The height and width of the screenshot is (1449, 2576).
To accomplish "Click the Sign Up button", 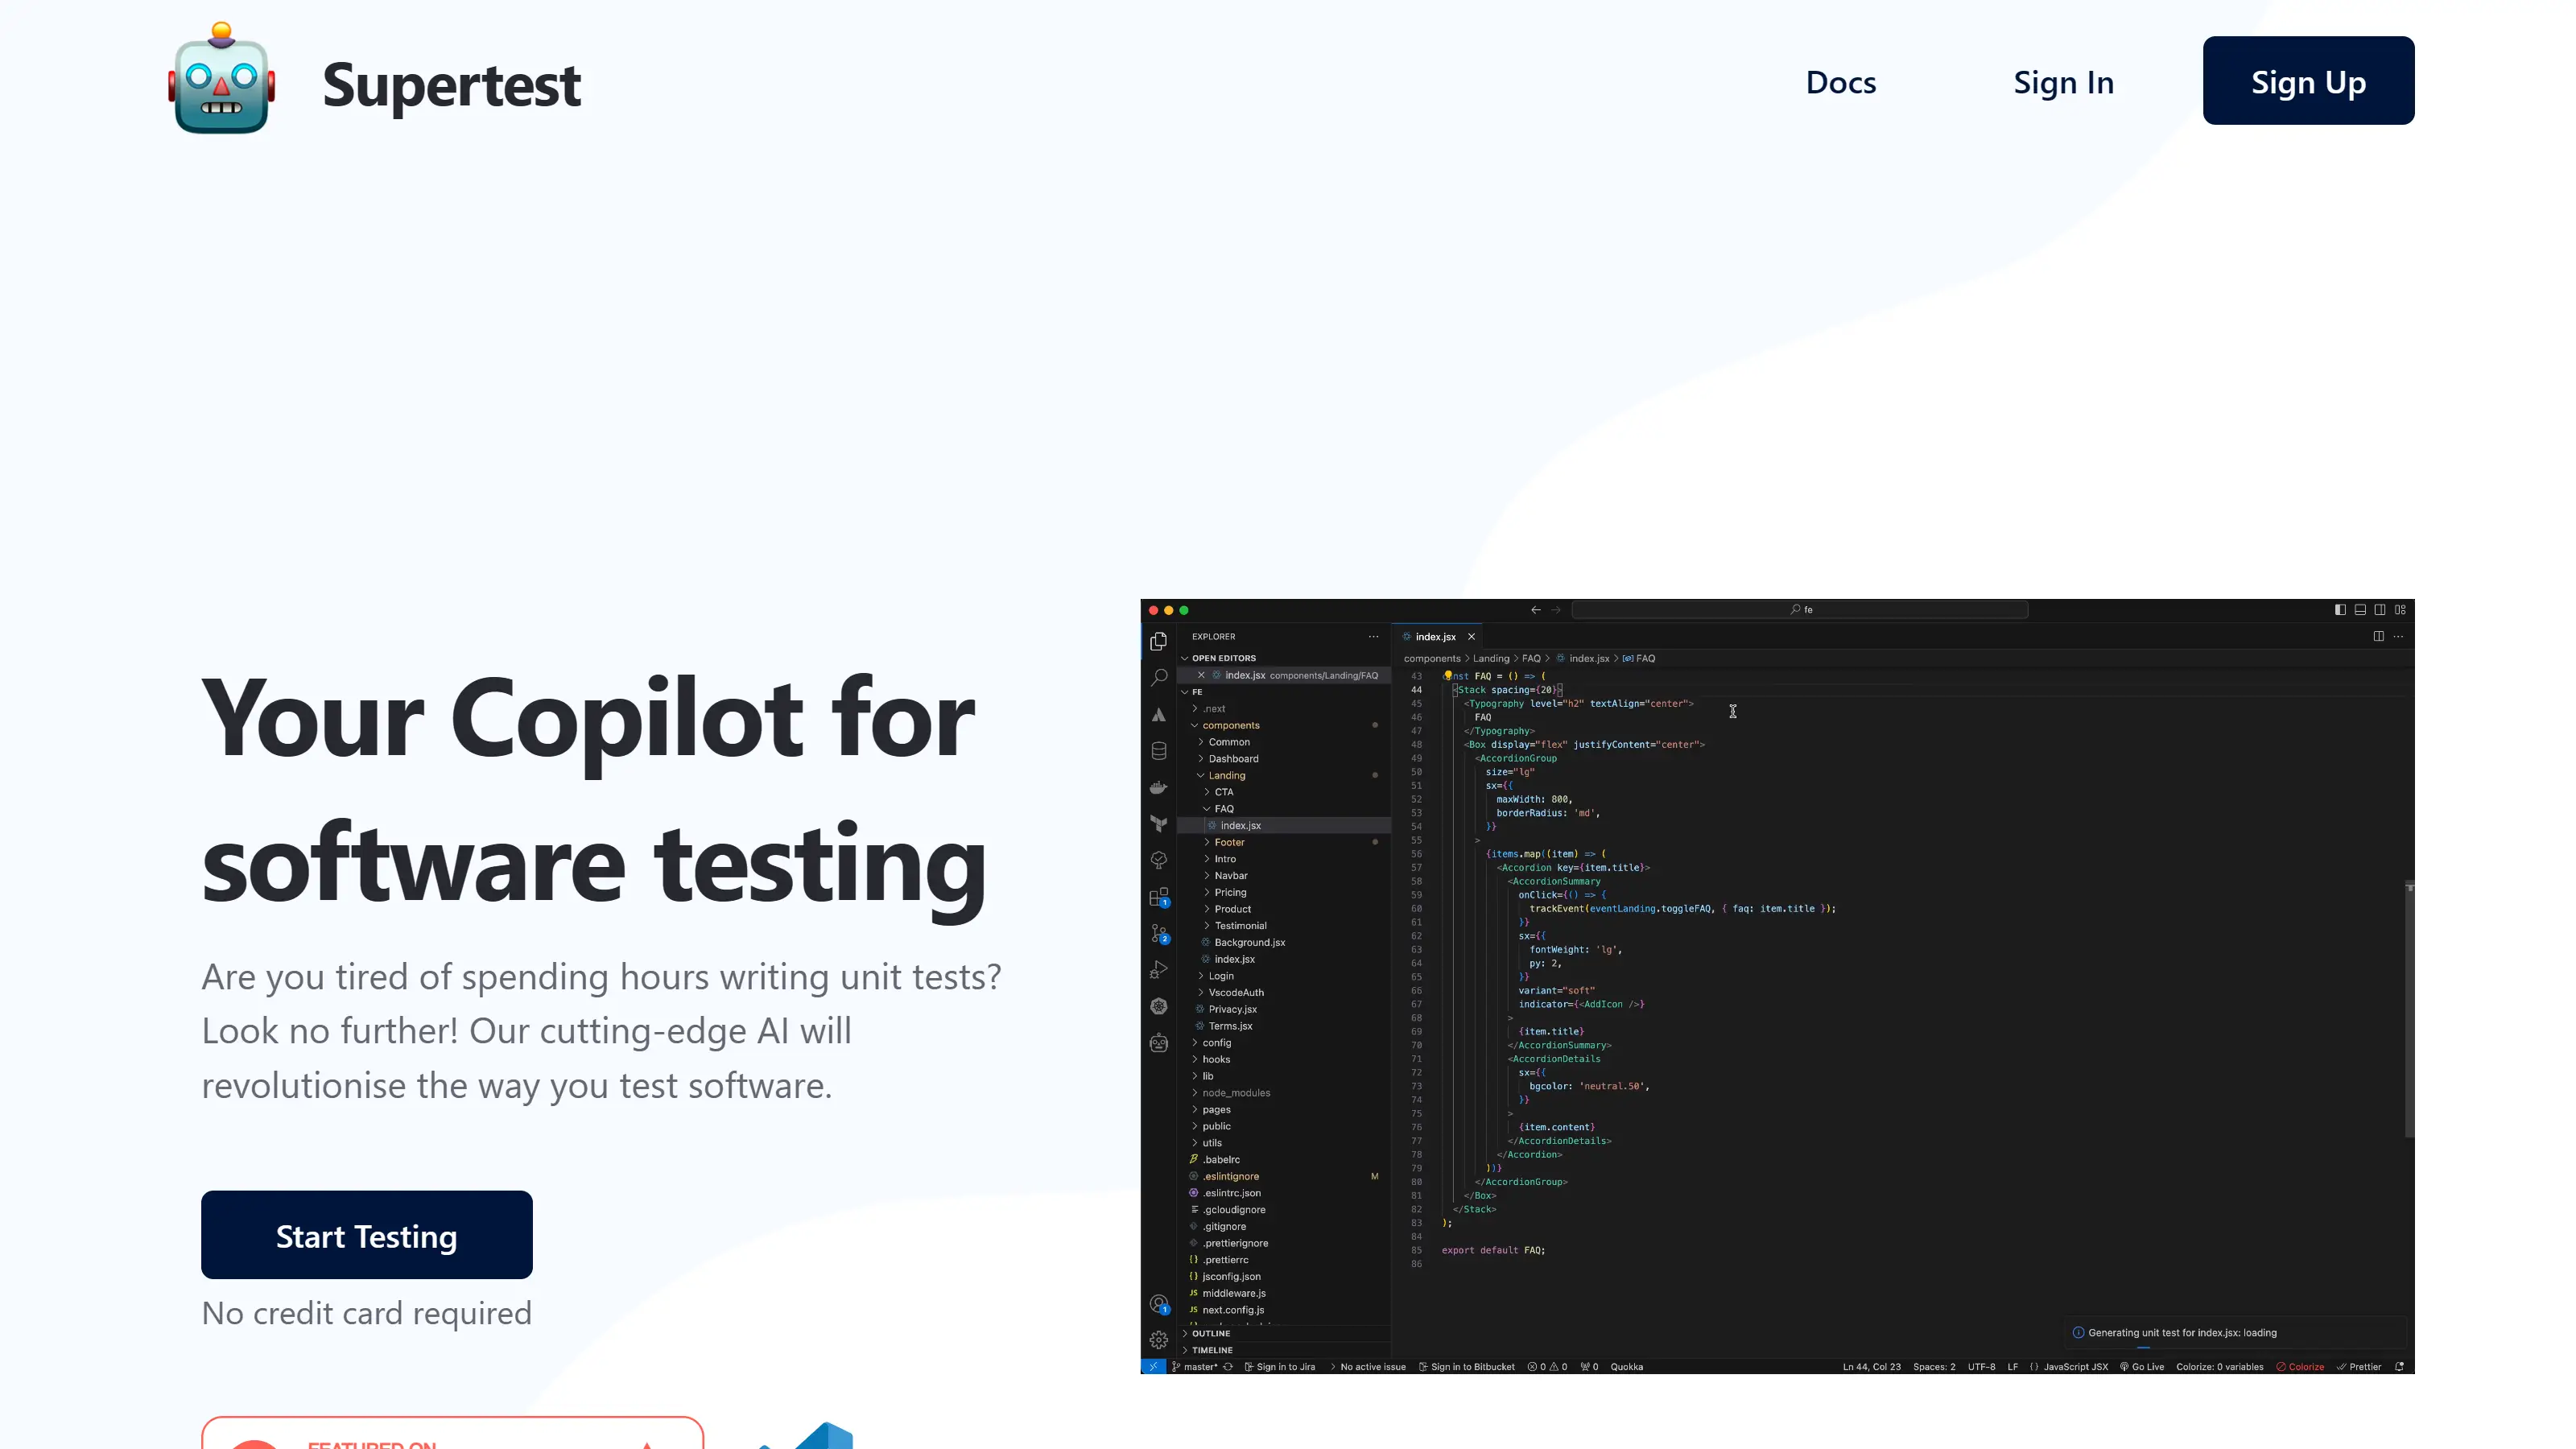I will tap(2307, 80).
